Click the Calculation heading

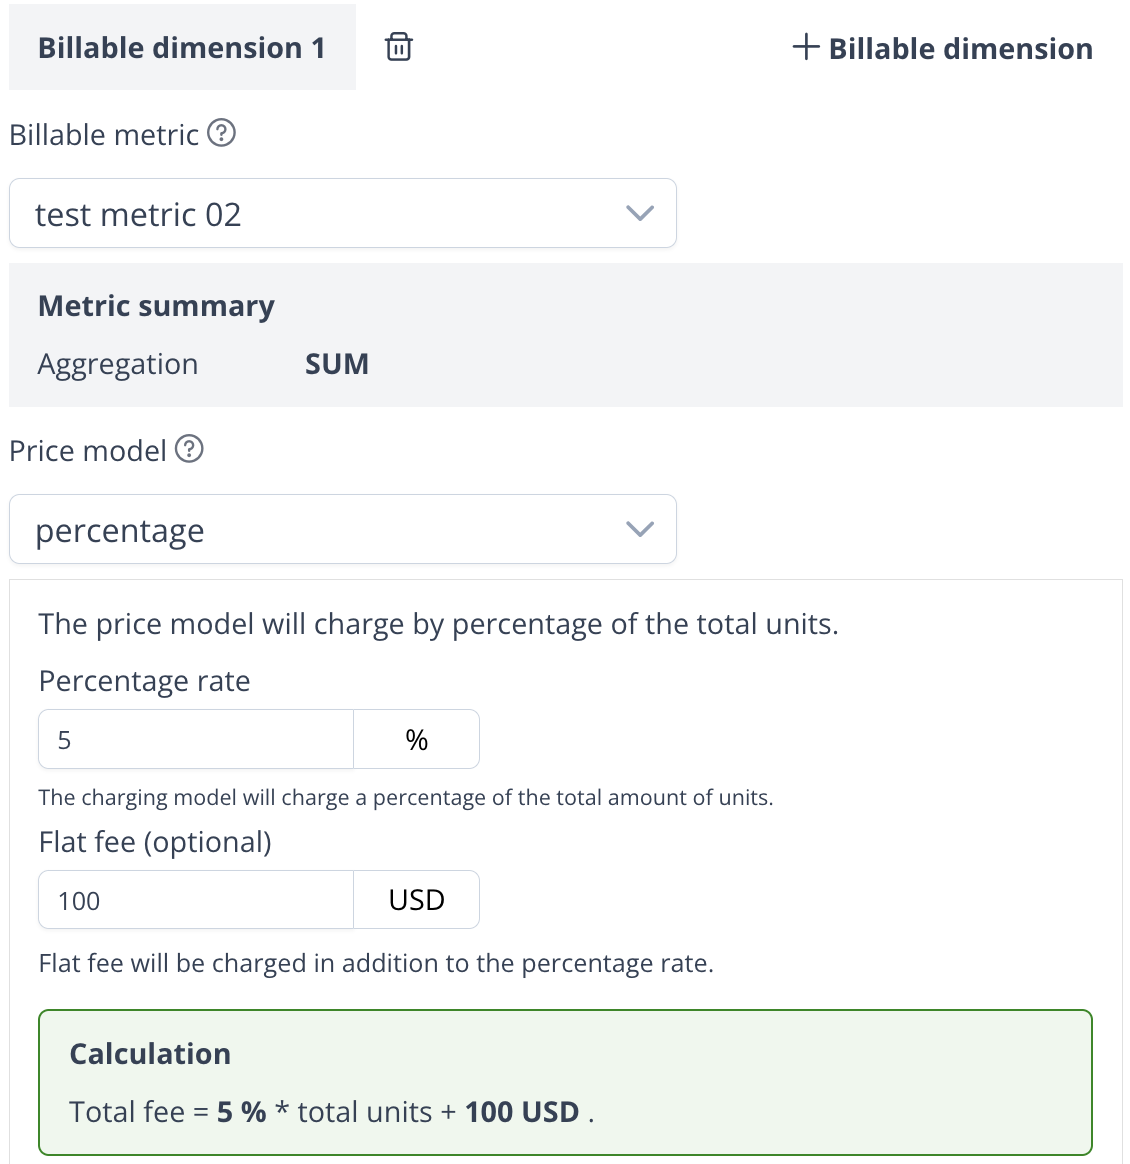click(x=150, y=1054)
